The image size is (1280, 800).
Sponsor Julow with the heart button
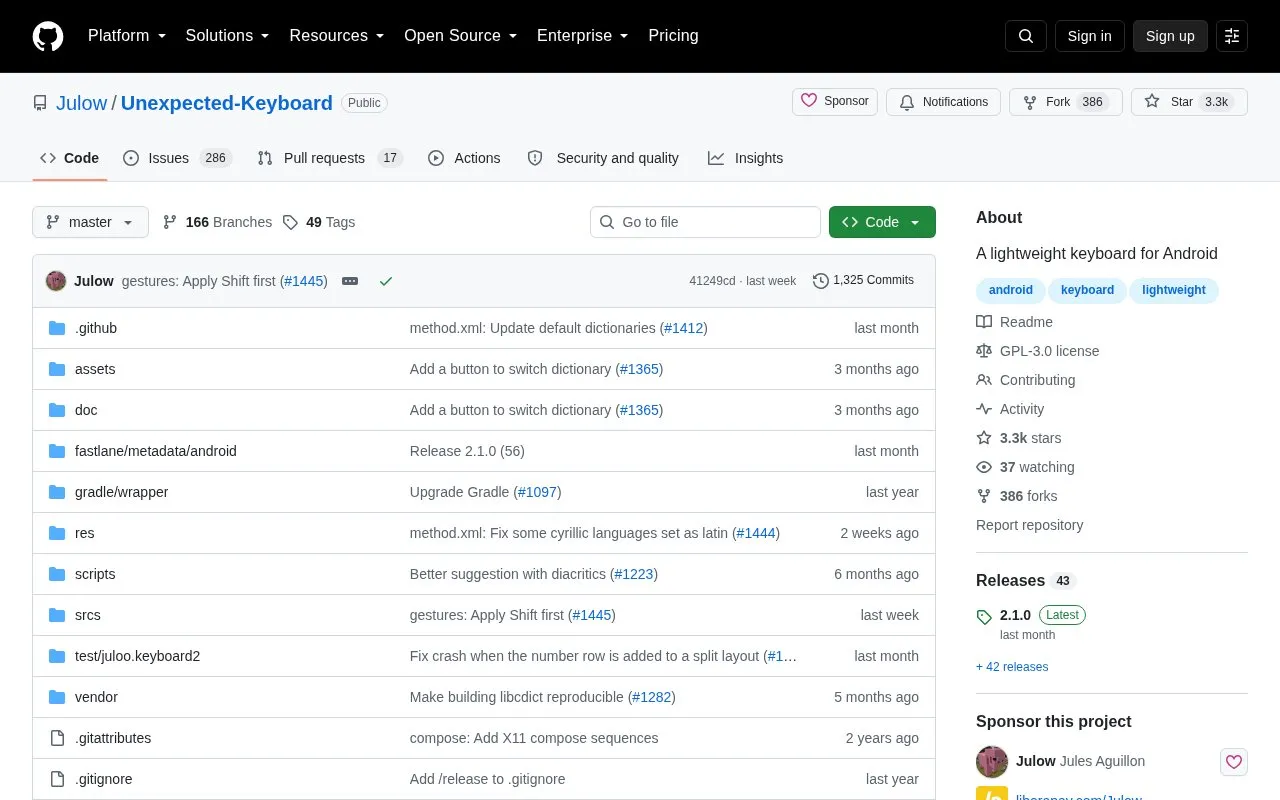coord(1234,762)
